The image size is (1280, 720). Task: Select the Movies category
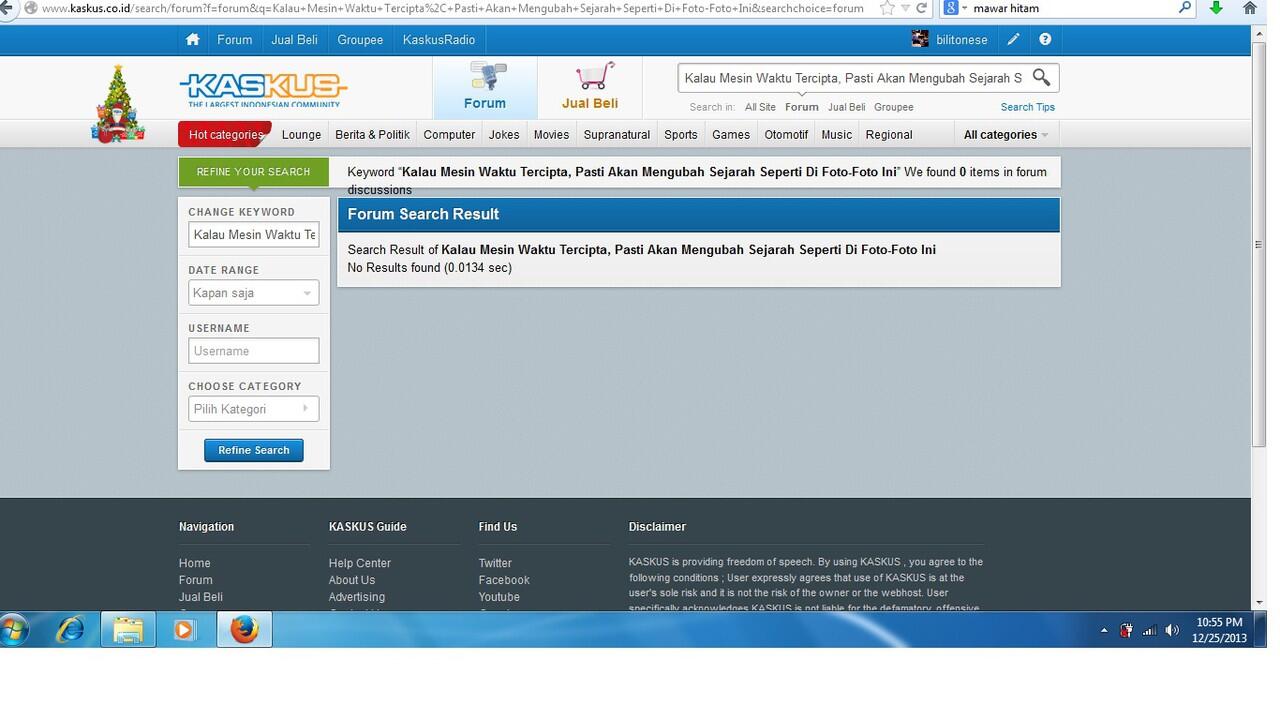551,135
